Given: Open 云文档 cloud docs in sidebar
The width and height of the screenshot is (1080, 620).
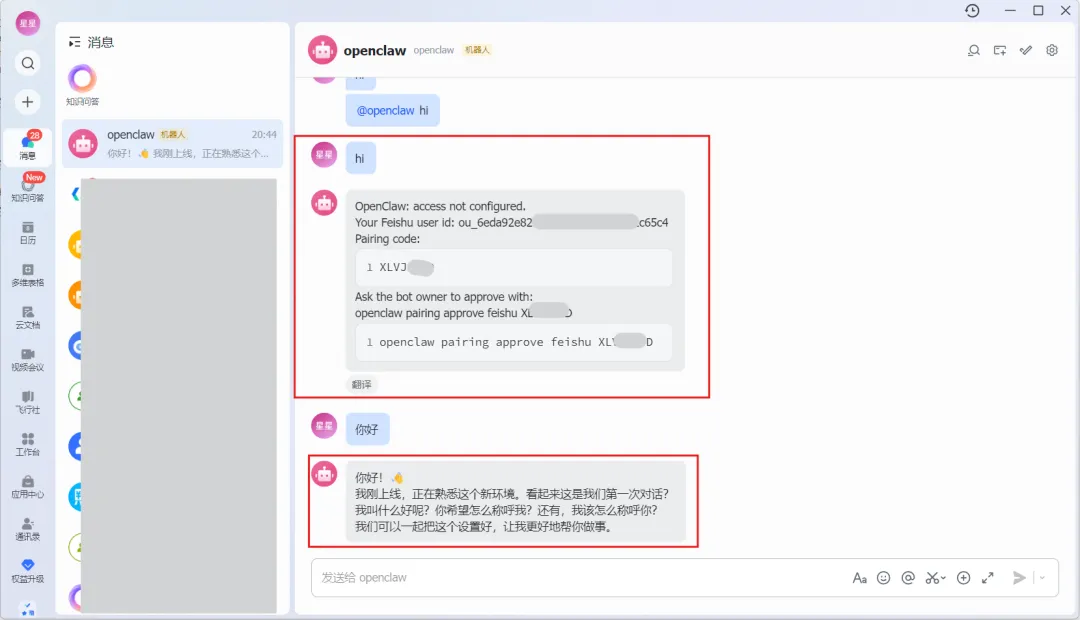Looking at the screenshot, I should (x=28, y=317).
